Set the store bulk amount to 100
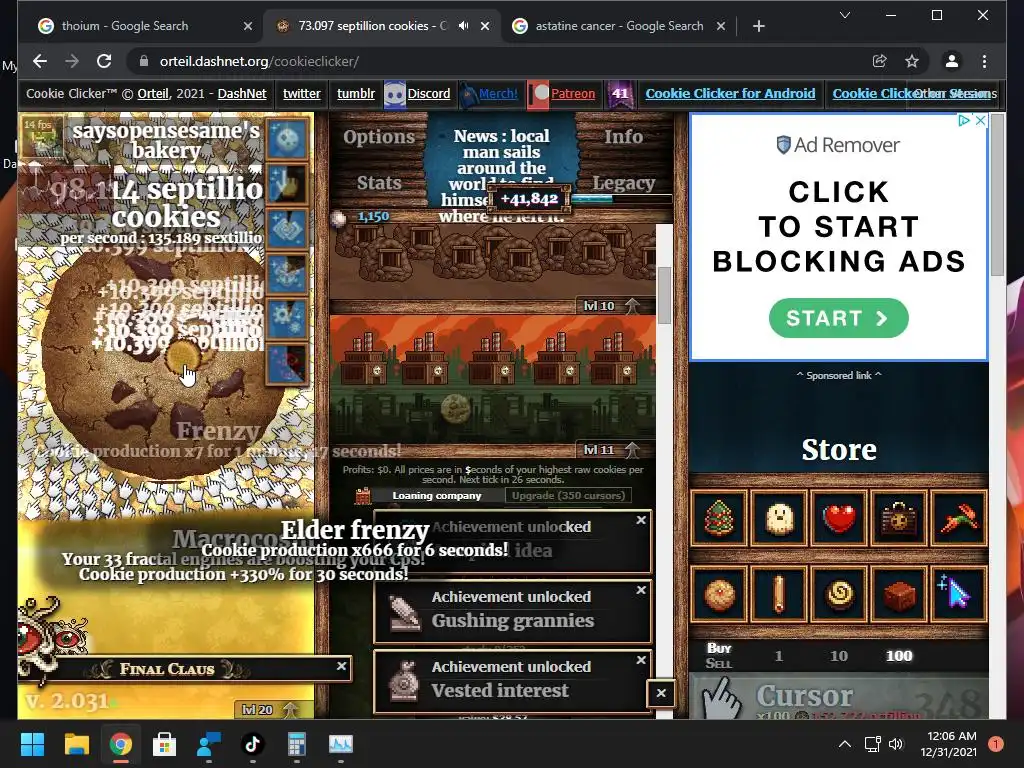 tap(899, 656)
